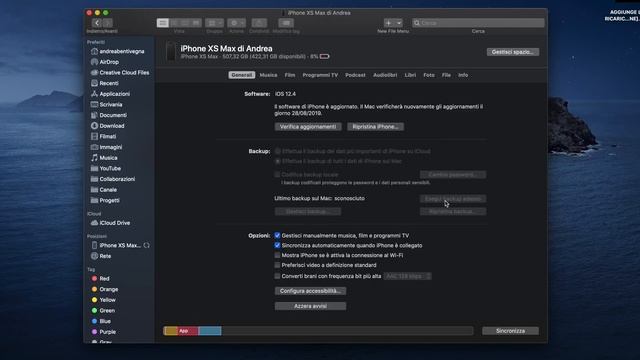Click Configura accessibilità button

click(310, 291)
